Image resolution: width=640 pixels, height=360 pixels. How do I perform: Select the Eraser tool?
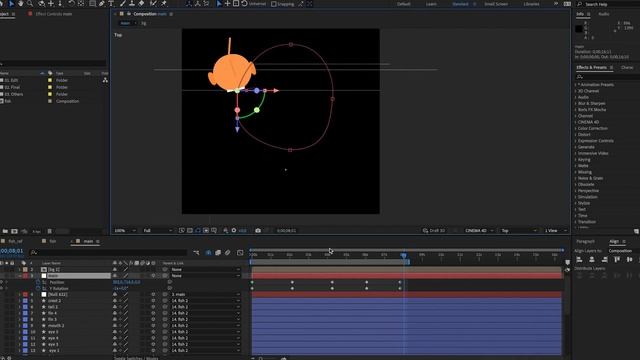pyautogui.click(x=141, y=4)
